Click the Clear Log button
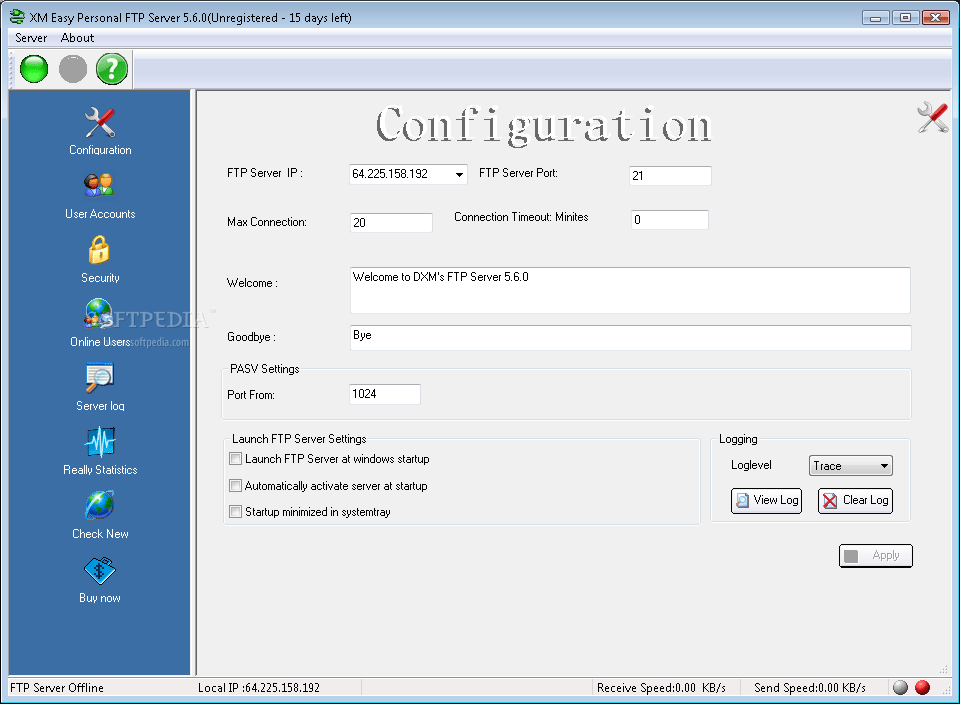This screenshot has height=704, width=960. point(855,500)
